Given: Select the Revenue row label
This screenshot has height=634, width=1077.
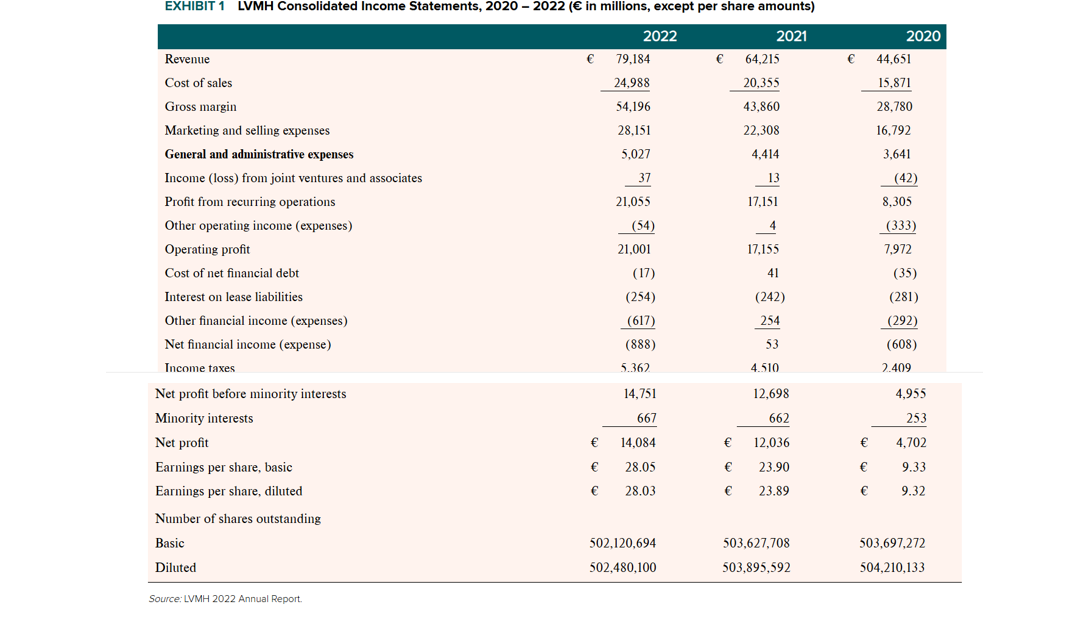Looking at the screenshot, I should point(185,59).
